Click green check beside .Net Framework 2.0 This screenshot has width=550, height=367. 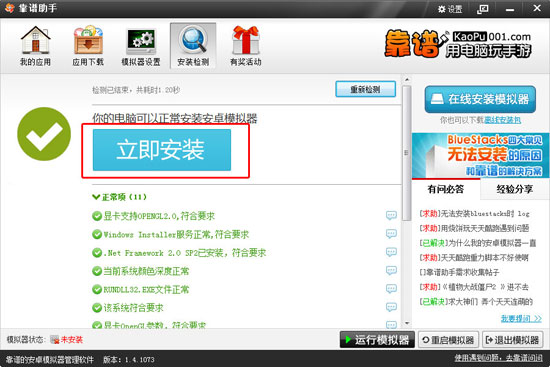97,253
